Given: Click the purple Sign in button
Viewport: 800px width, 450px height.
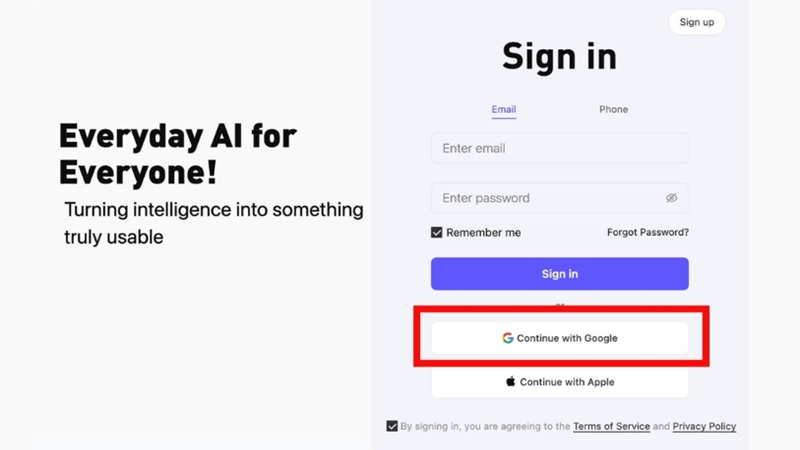Looking at the screenshot, I should (560, 274).
